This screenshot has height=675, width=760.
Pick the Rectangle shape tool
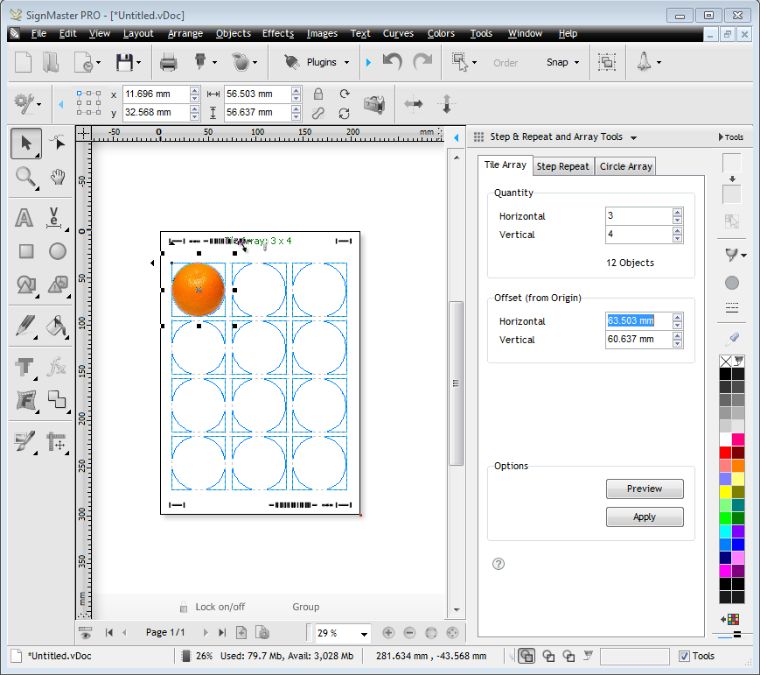25,251
